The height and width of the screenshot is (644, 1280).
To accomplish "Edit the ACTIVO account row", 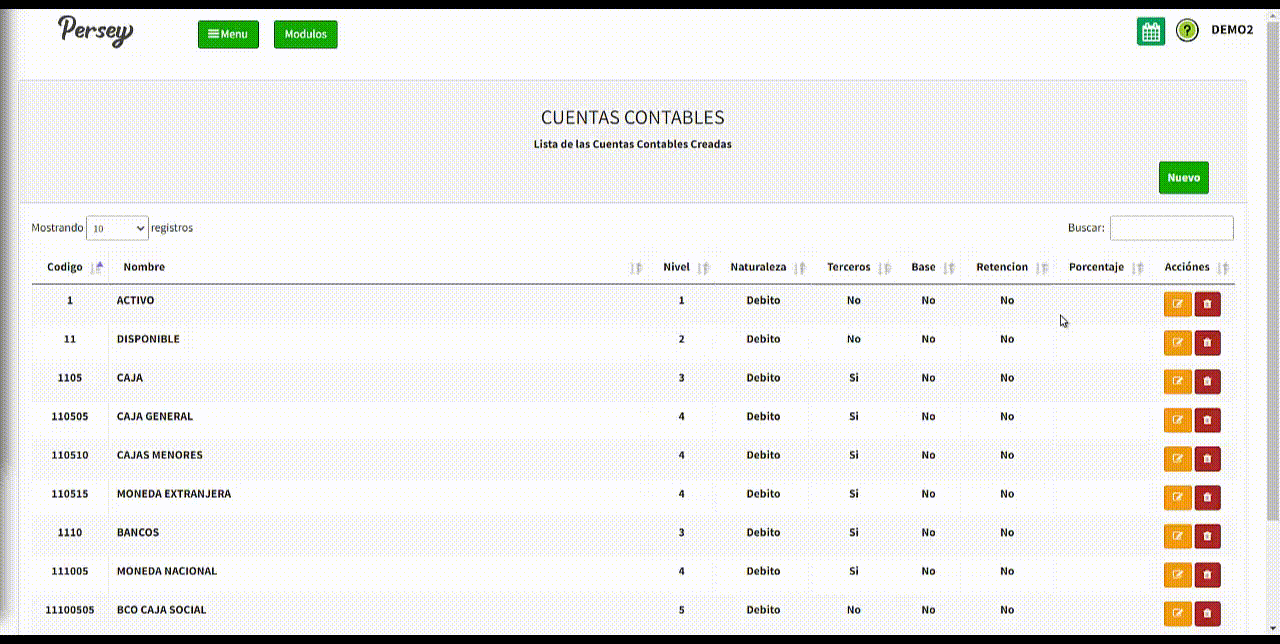I will point(1177,305).
